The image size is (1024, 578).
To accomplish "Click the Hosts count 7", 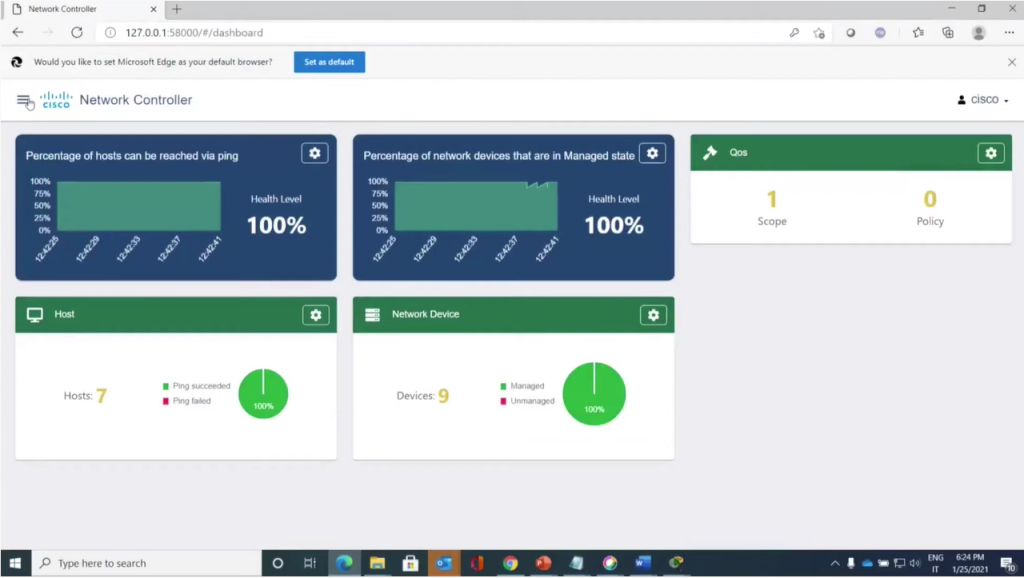I will coord(101,396).
